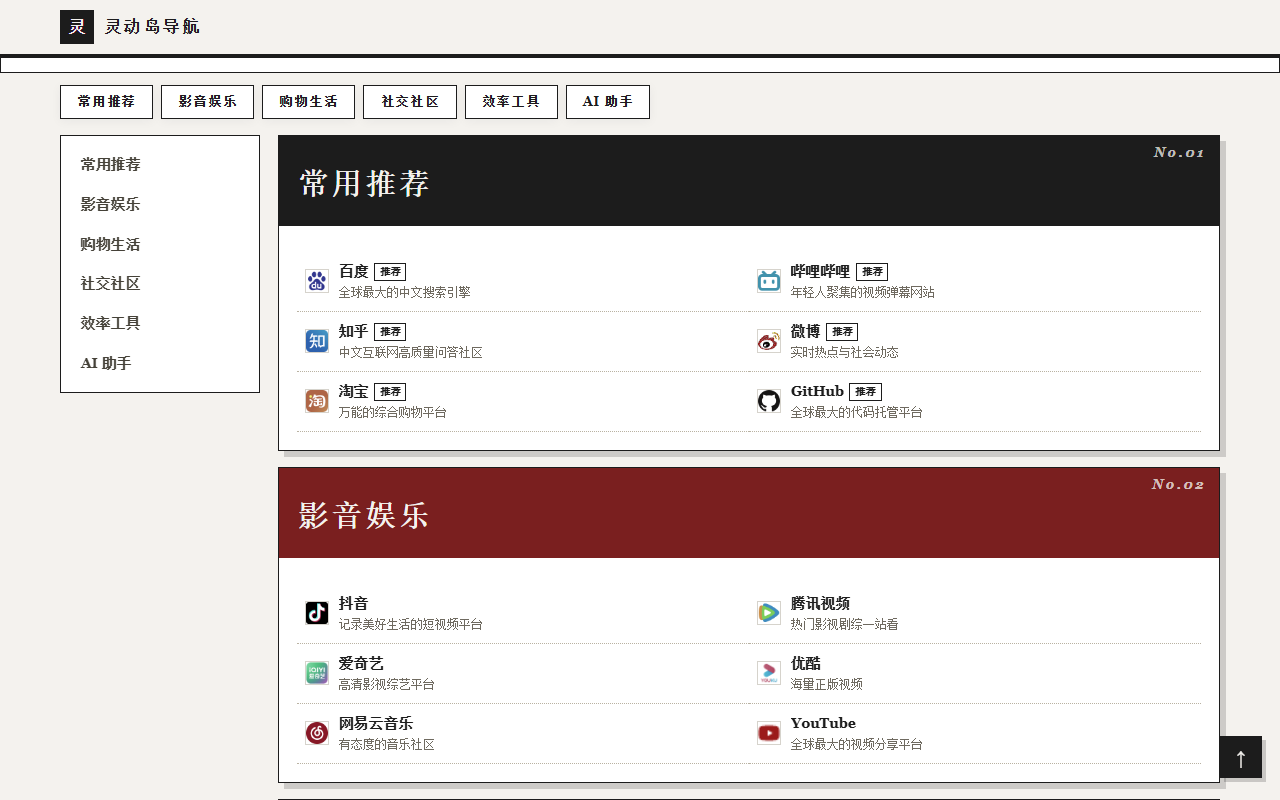Image resolution: width=1280 pixels, height=800 pixels.
Task: Visit the 优酷 site name link
Action: (806, 663)
